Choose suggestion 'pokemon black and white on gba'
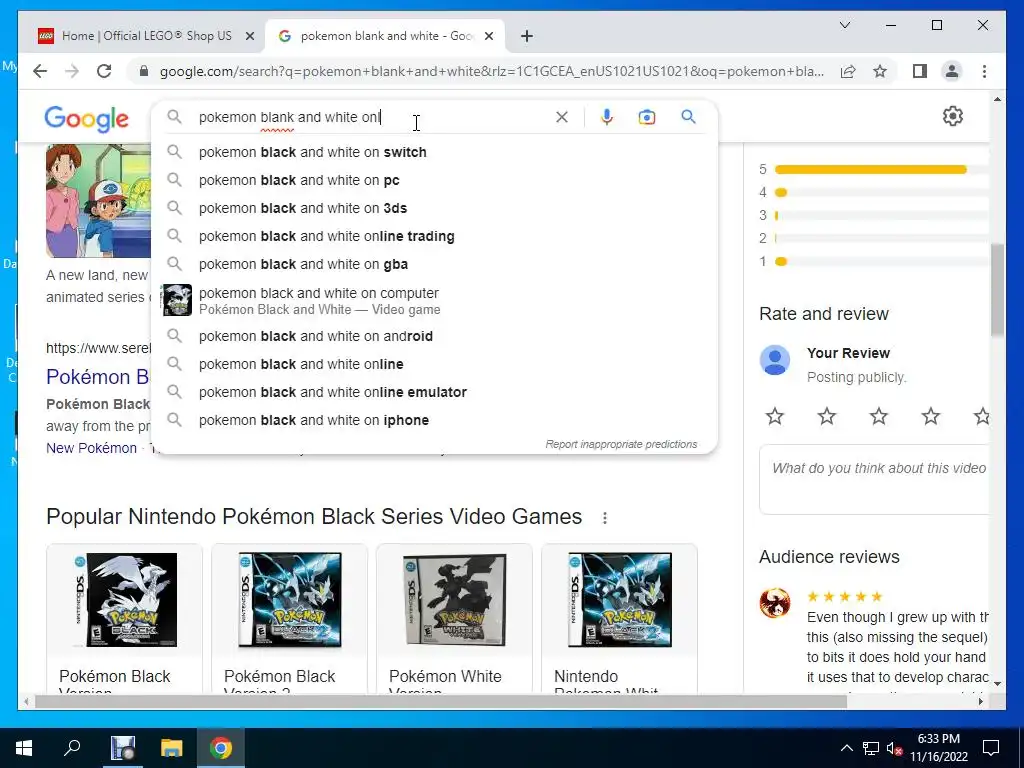Image resolution: width=1024 pixels, height=768 pixels. [x=434, y=264]
